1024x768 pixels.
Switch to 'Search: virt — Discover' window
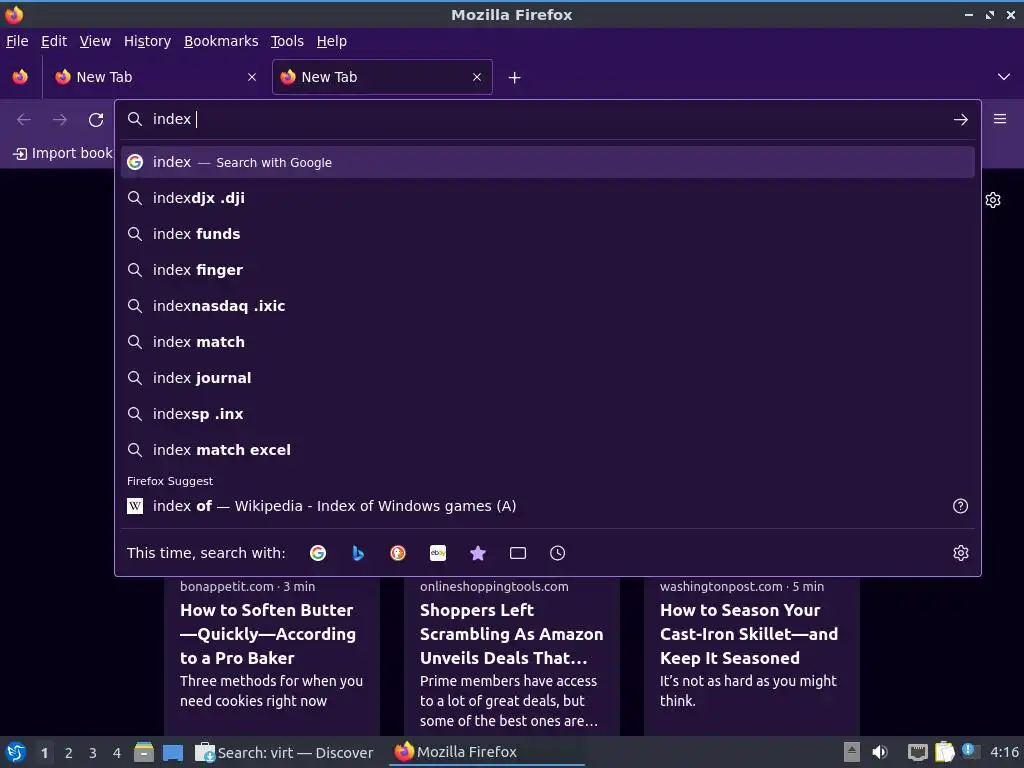[x=285, y=752]
